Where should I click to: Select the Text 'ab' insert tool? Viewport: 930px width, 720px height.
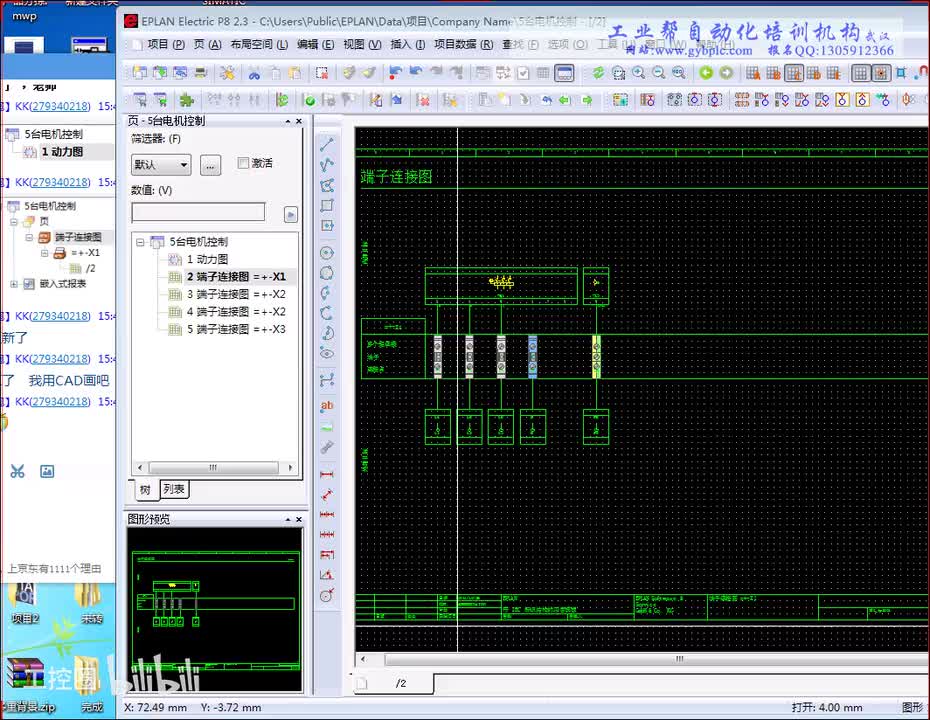[x=327, y=406]
